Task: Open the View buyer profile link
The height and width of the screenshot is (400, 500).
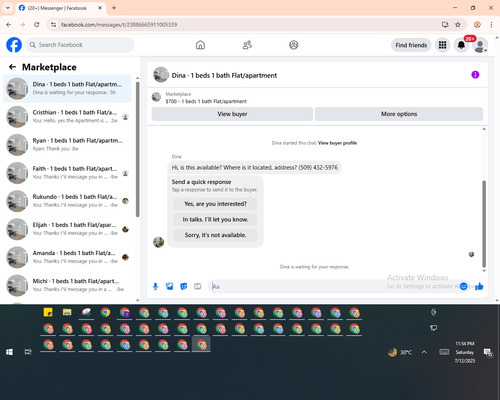Action: [337, 143]
